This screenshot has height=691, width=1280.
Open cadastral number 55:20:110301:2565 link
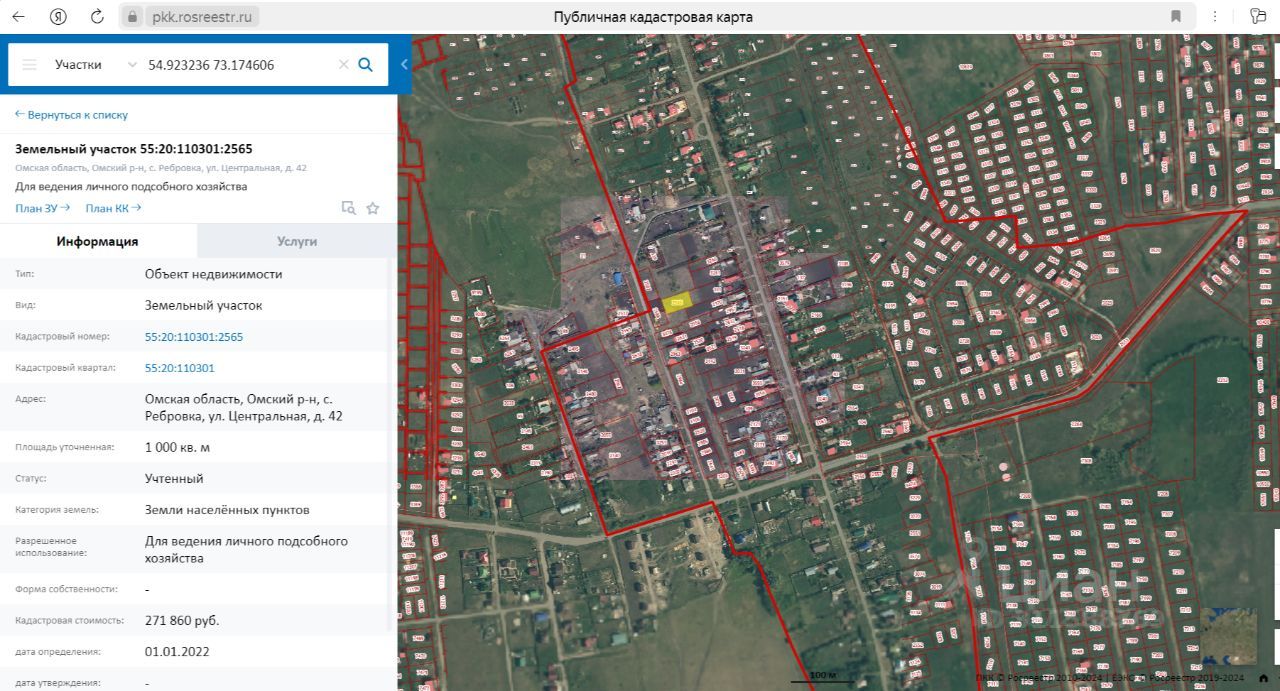click(194, 337)
